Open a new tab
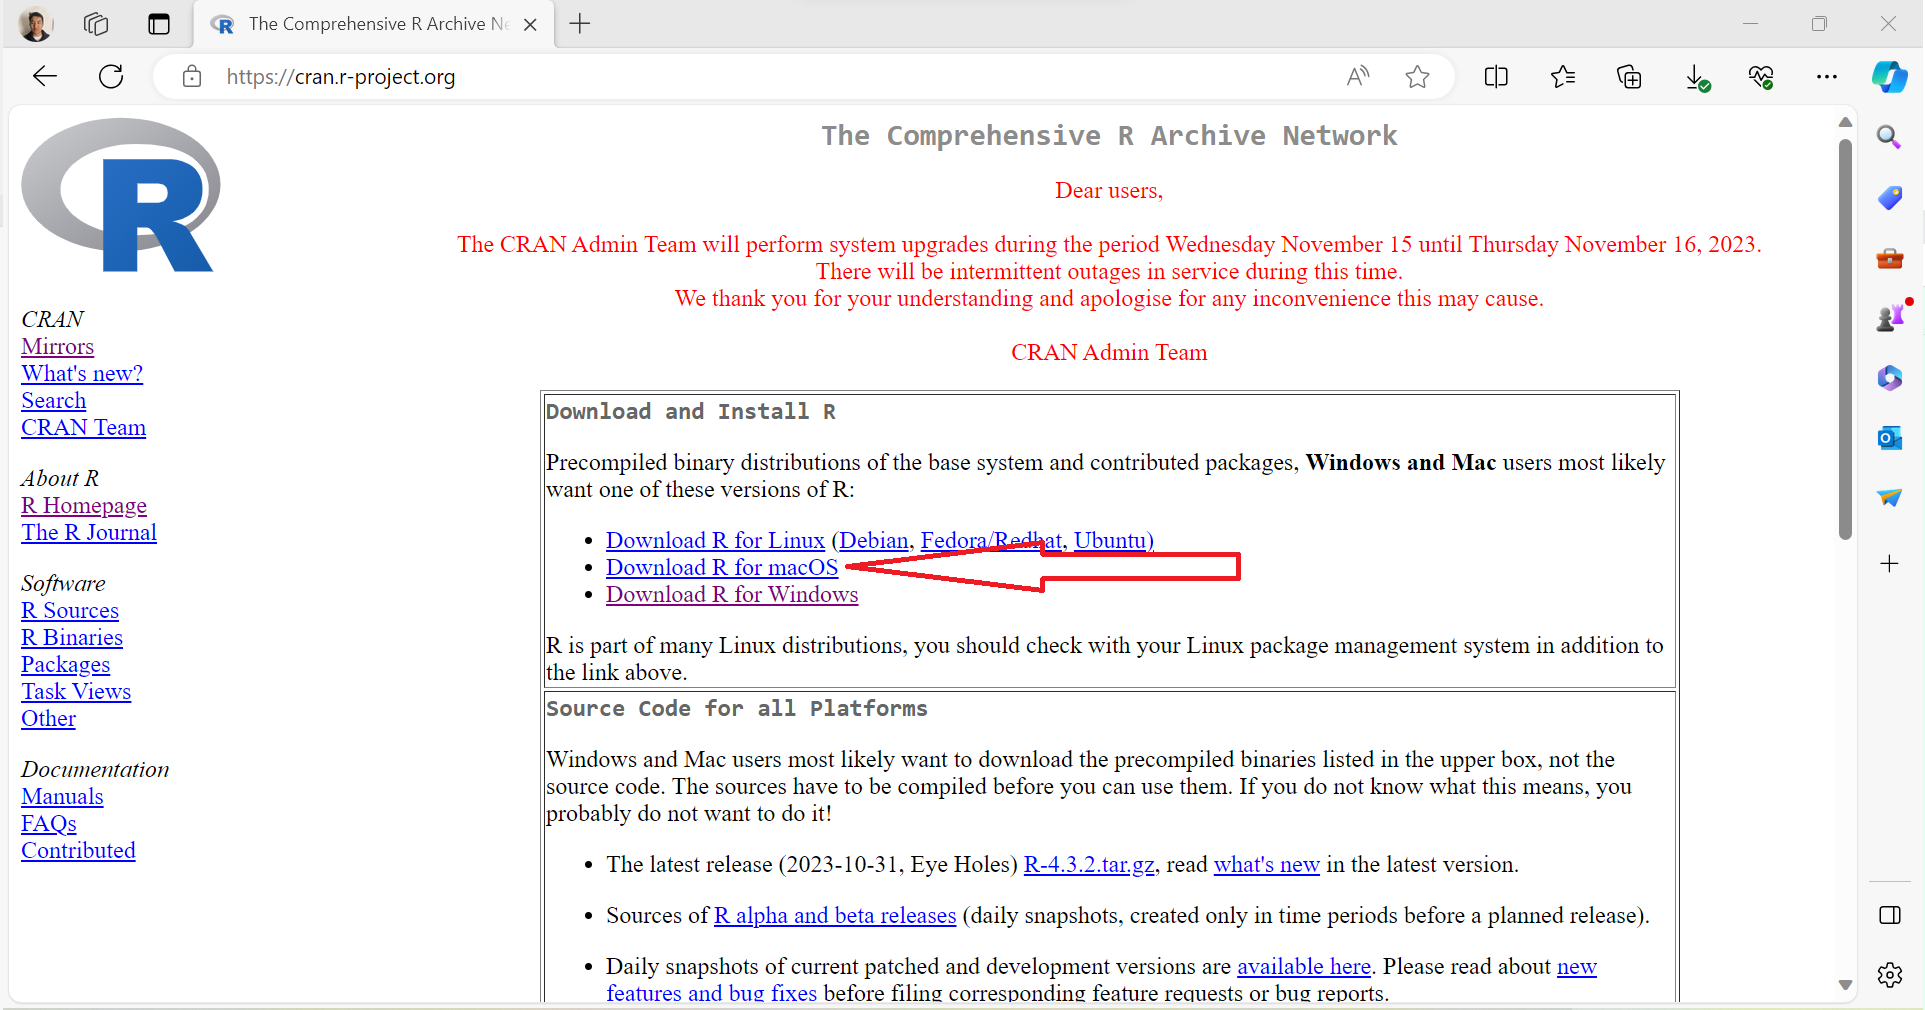Viewport: 1925px width, 1010px height. [580, 24]
